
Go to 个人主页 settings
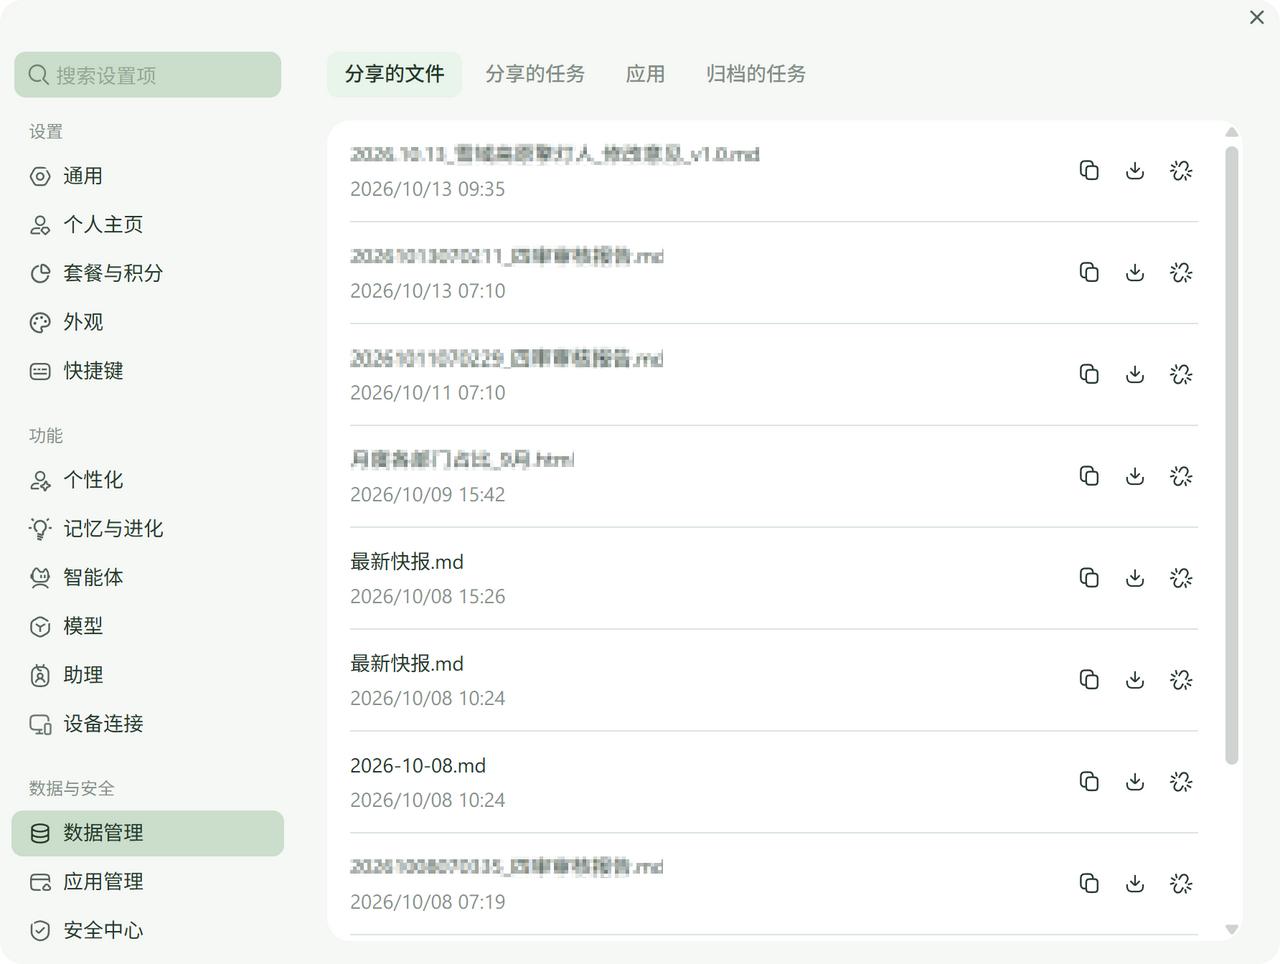click(148, 225)
